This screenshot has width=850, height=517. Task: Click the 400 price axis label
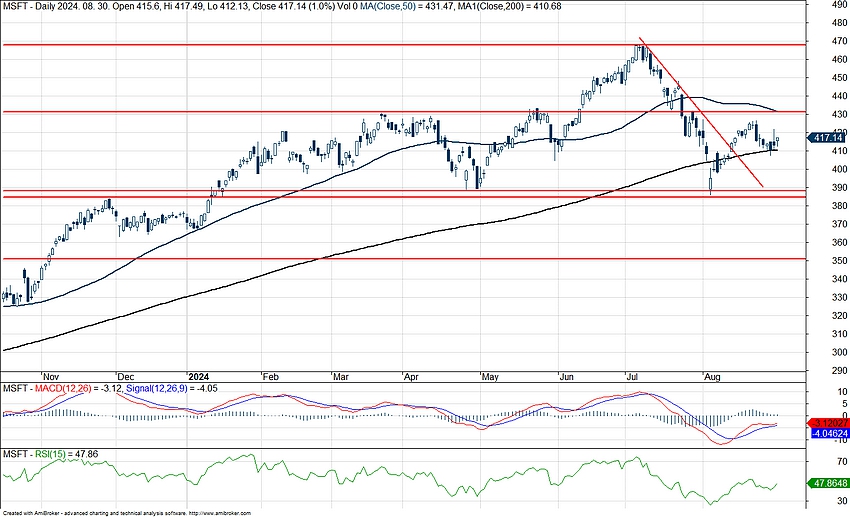[839, 169]
